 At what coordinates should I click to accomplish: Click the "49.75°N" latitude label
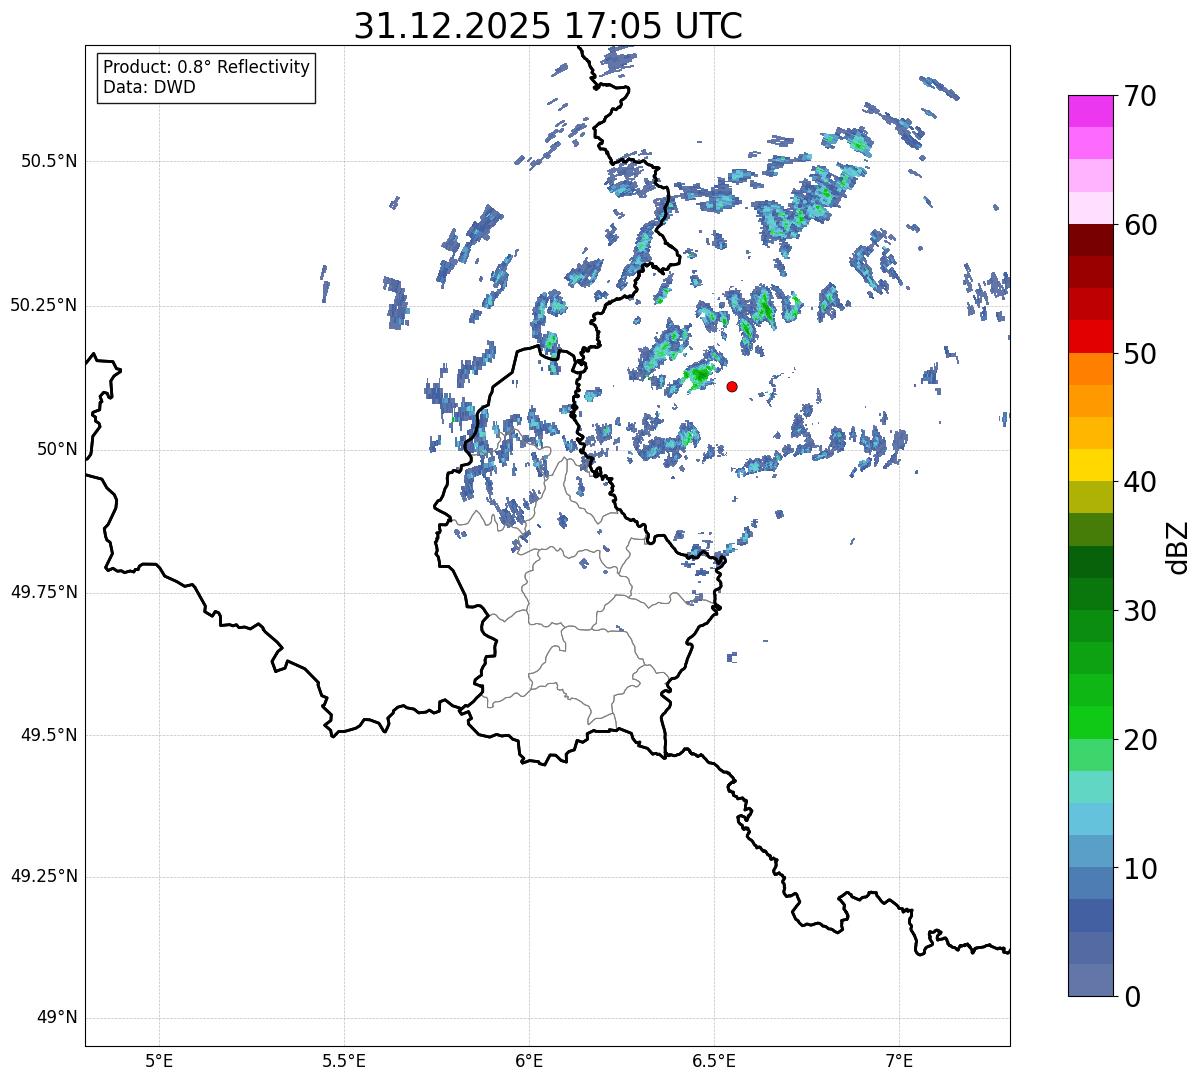[44, 592]
